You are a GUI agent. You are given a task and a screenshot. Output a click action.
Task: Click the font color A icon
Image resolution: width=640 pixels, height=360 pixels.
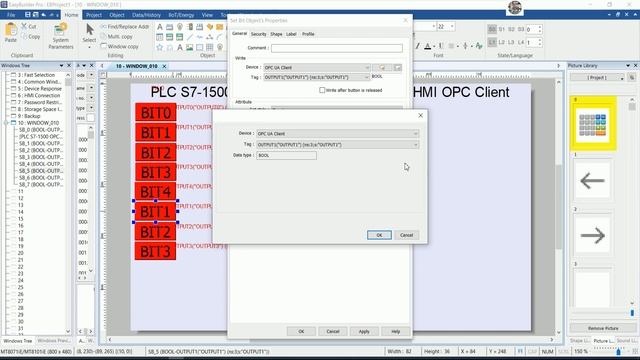427,46
